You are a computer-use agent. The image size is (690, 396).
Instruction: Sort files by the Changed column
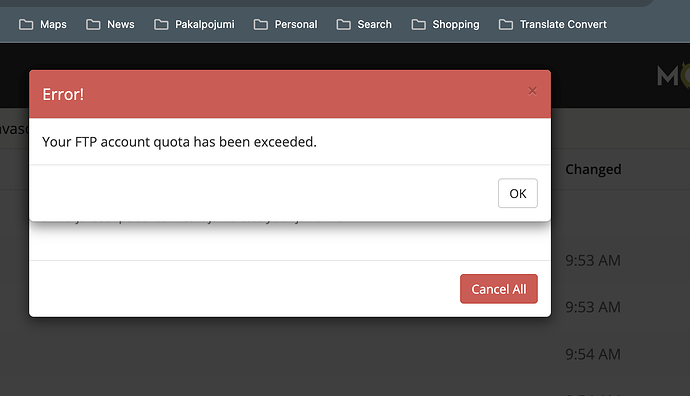(x=593, y=169)
